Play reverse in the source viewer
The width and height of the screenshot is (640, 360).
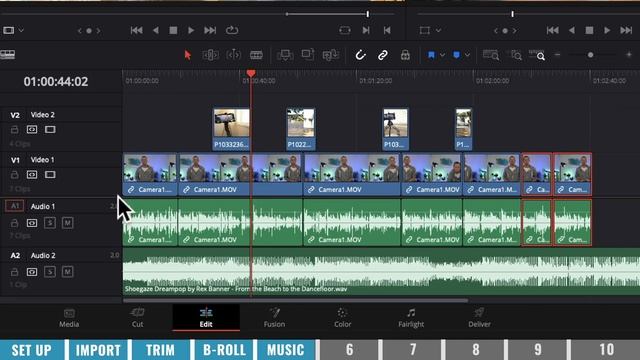point(156,30)
